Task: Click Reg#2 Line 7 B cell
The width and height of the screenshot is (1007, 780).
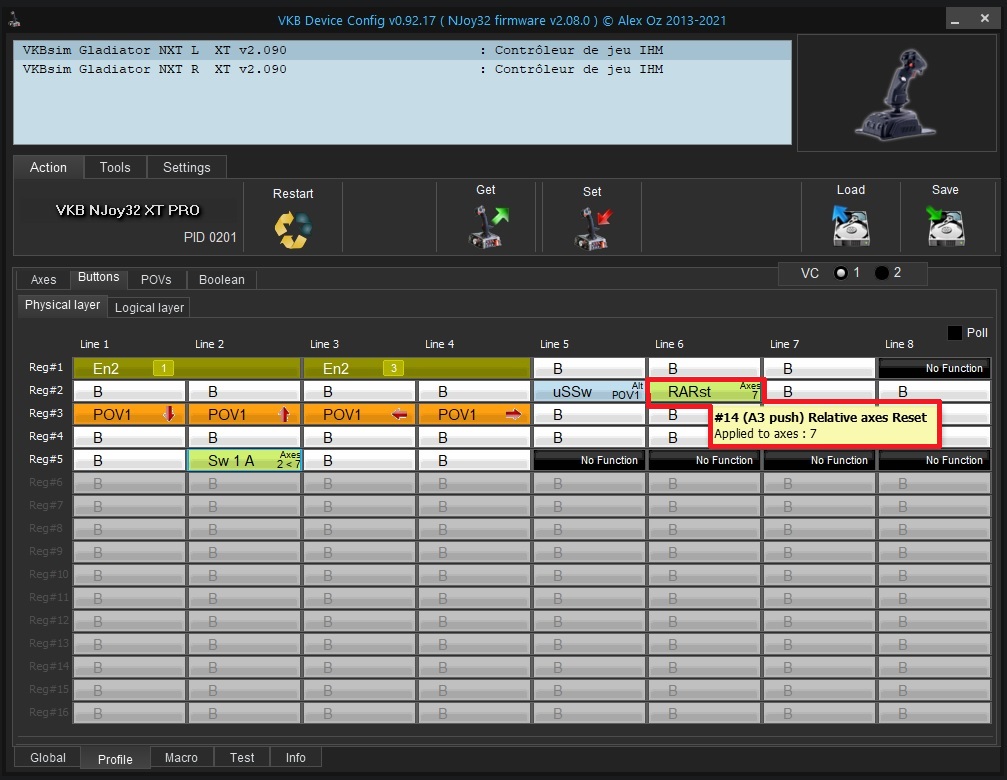Action: point(819,391)
